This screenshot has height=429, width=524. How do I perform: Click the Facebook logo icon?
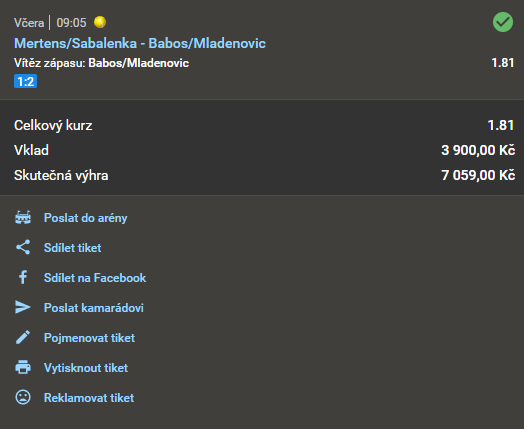[x=23, y=277]
